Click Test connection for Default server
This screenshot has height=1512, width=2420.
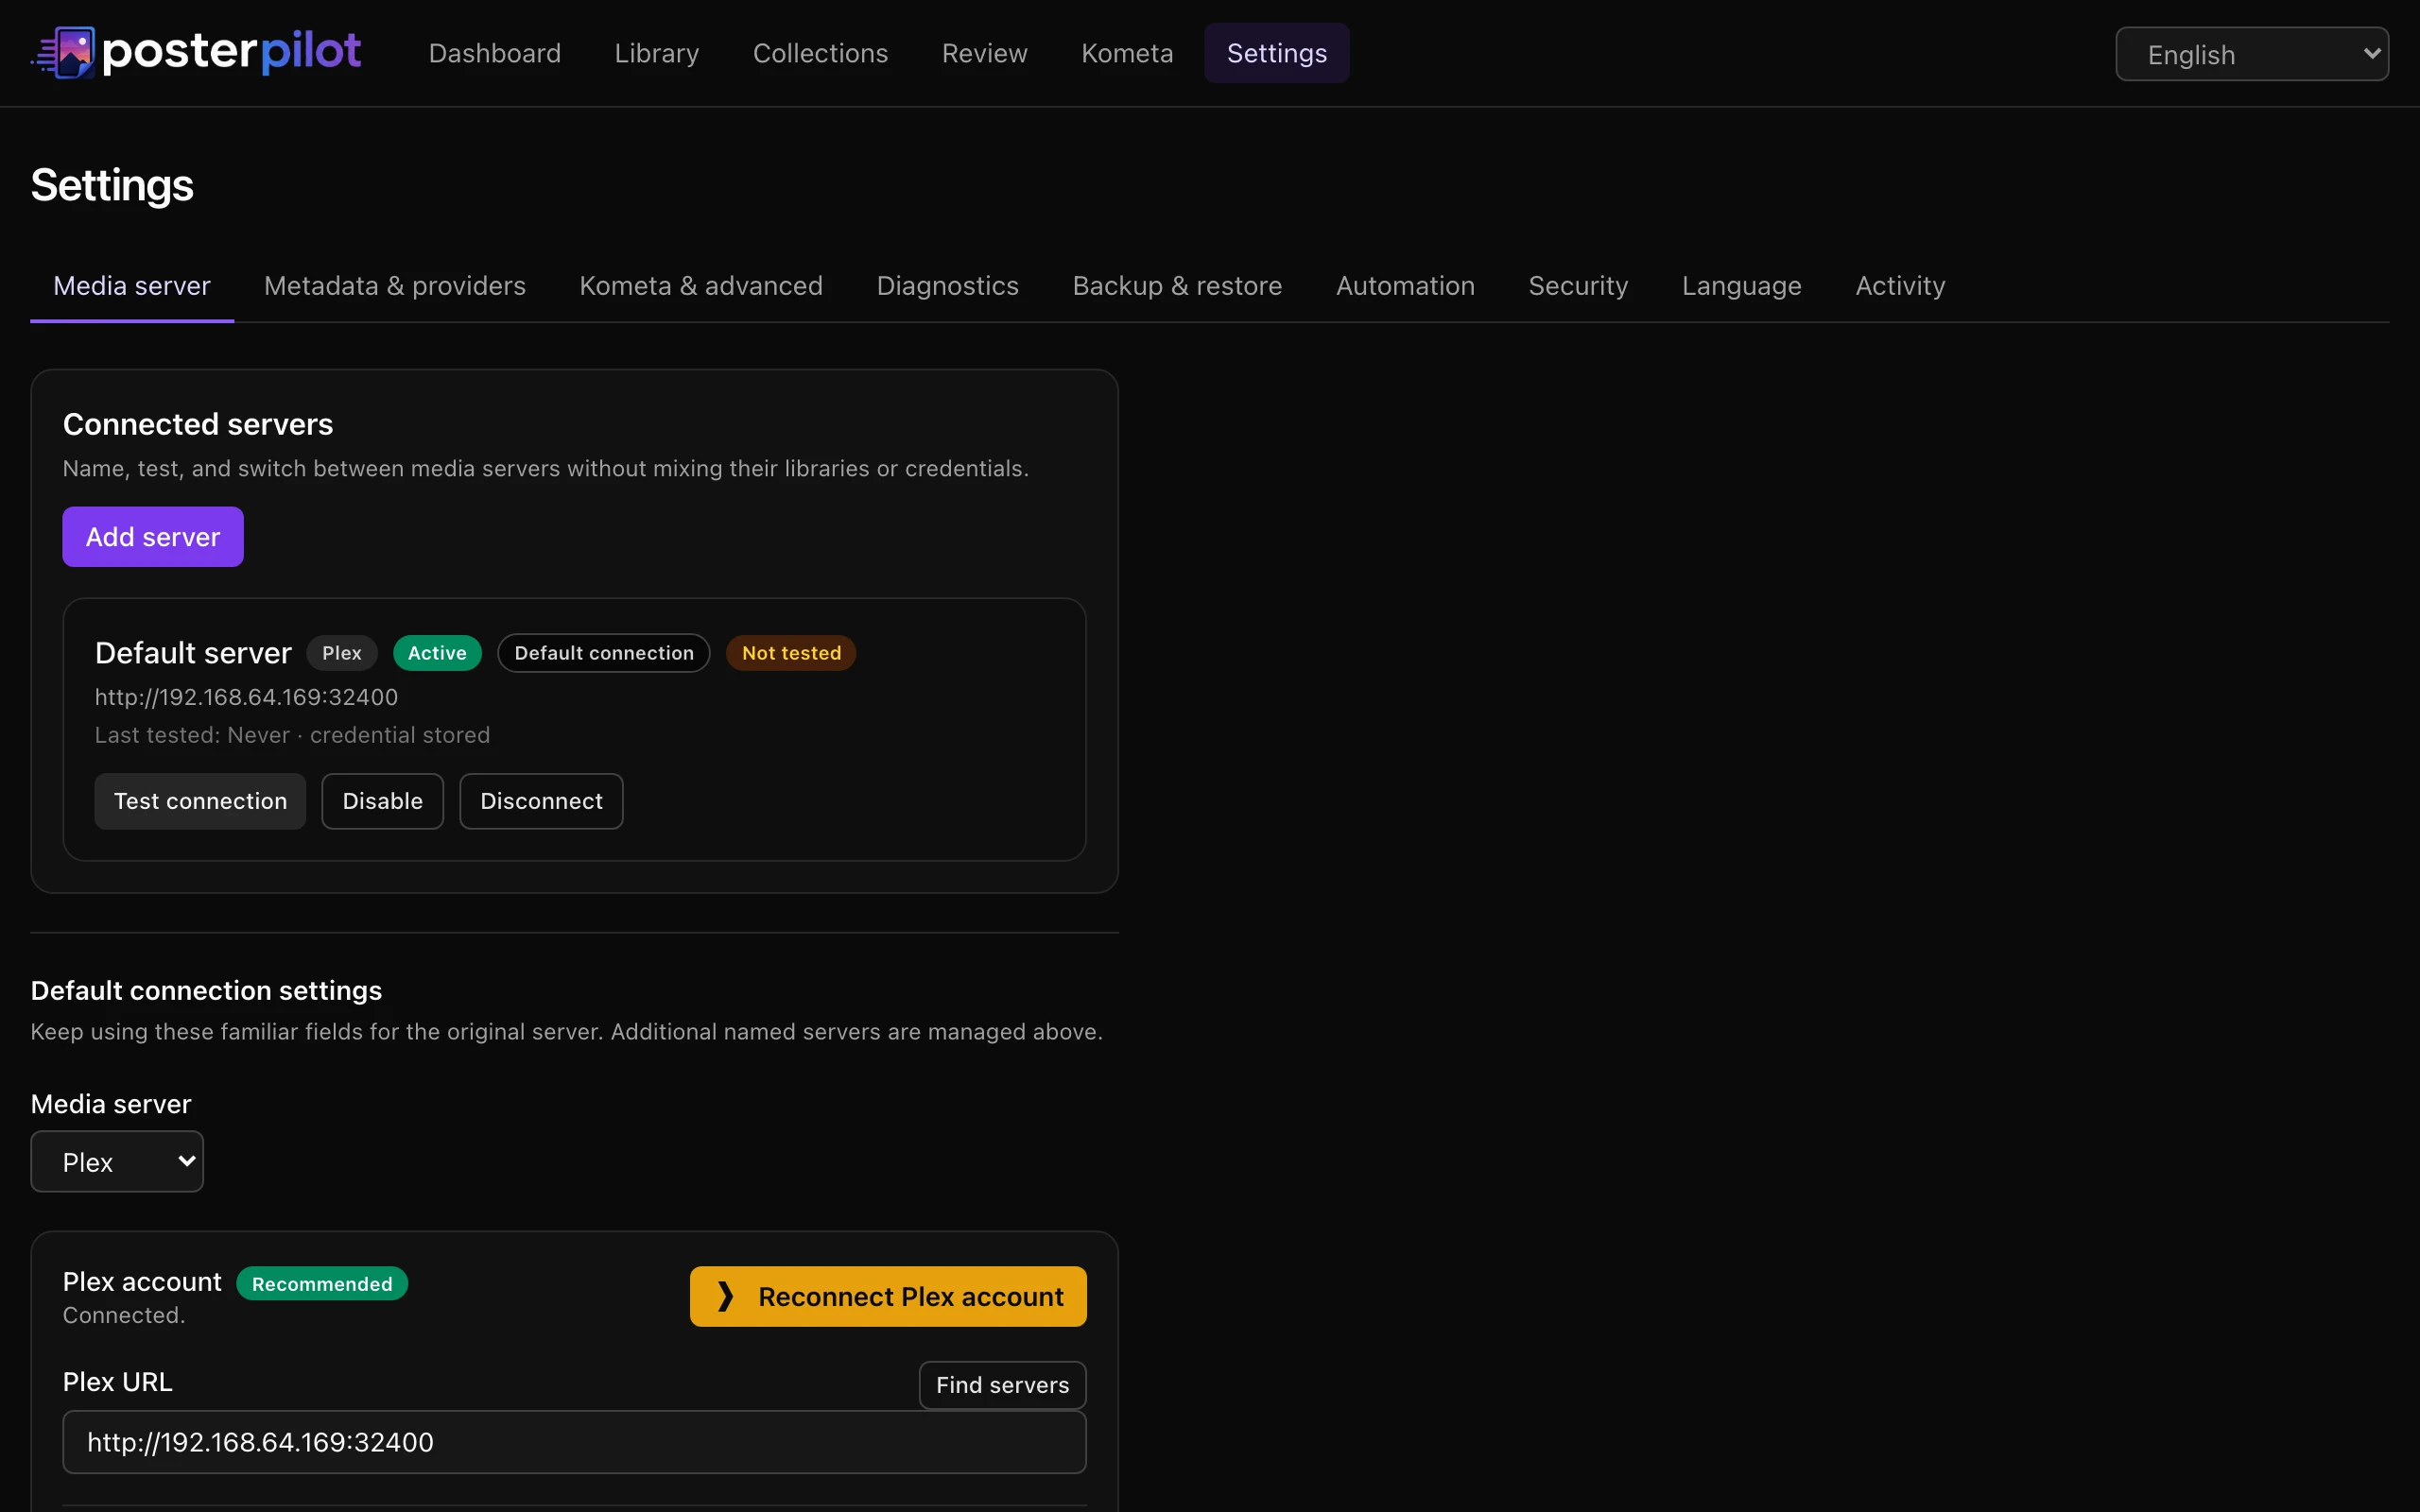(200, 801)
